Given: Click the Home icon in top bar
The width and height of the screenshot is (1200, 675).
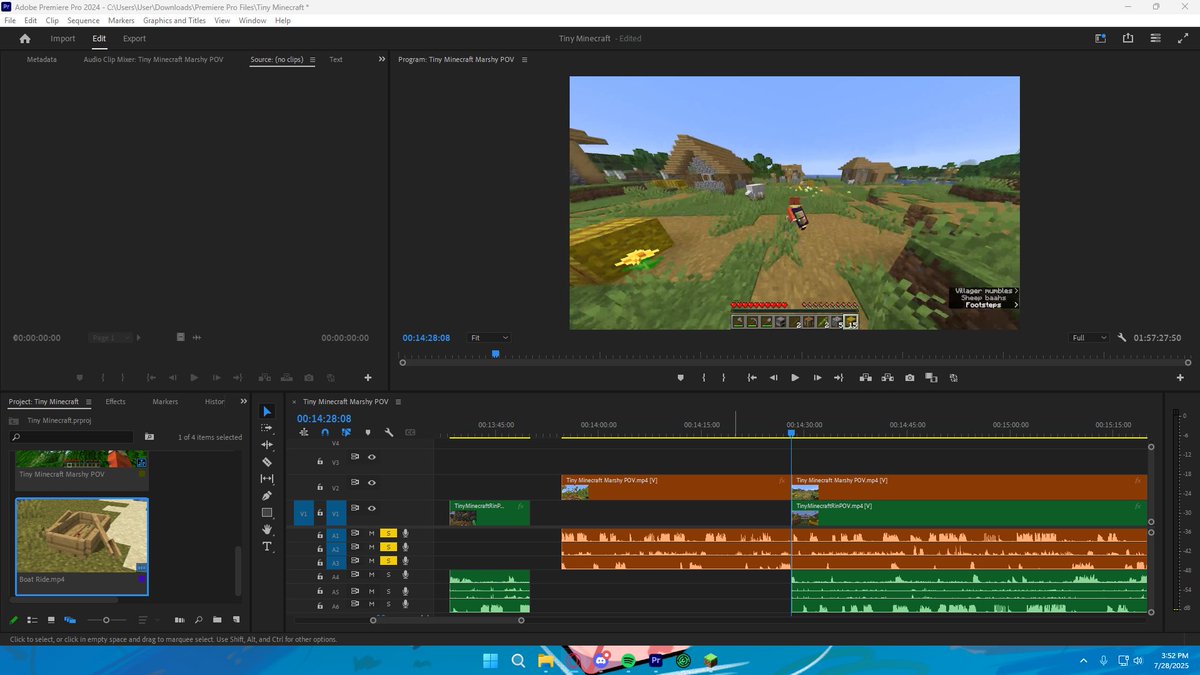Looking at the screenshot, I should point(25,38).
